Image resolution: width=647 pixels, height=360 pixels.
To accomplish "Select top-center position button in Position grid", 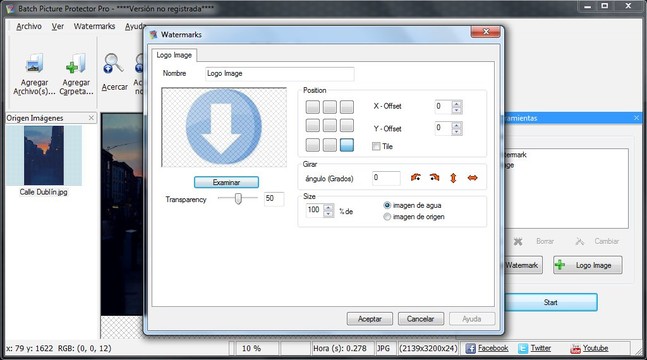I will tap(330, 107).
